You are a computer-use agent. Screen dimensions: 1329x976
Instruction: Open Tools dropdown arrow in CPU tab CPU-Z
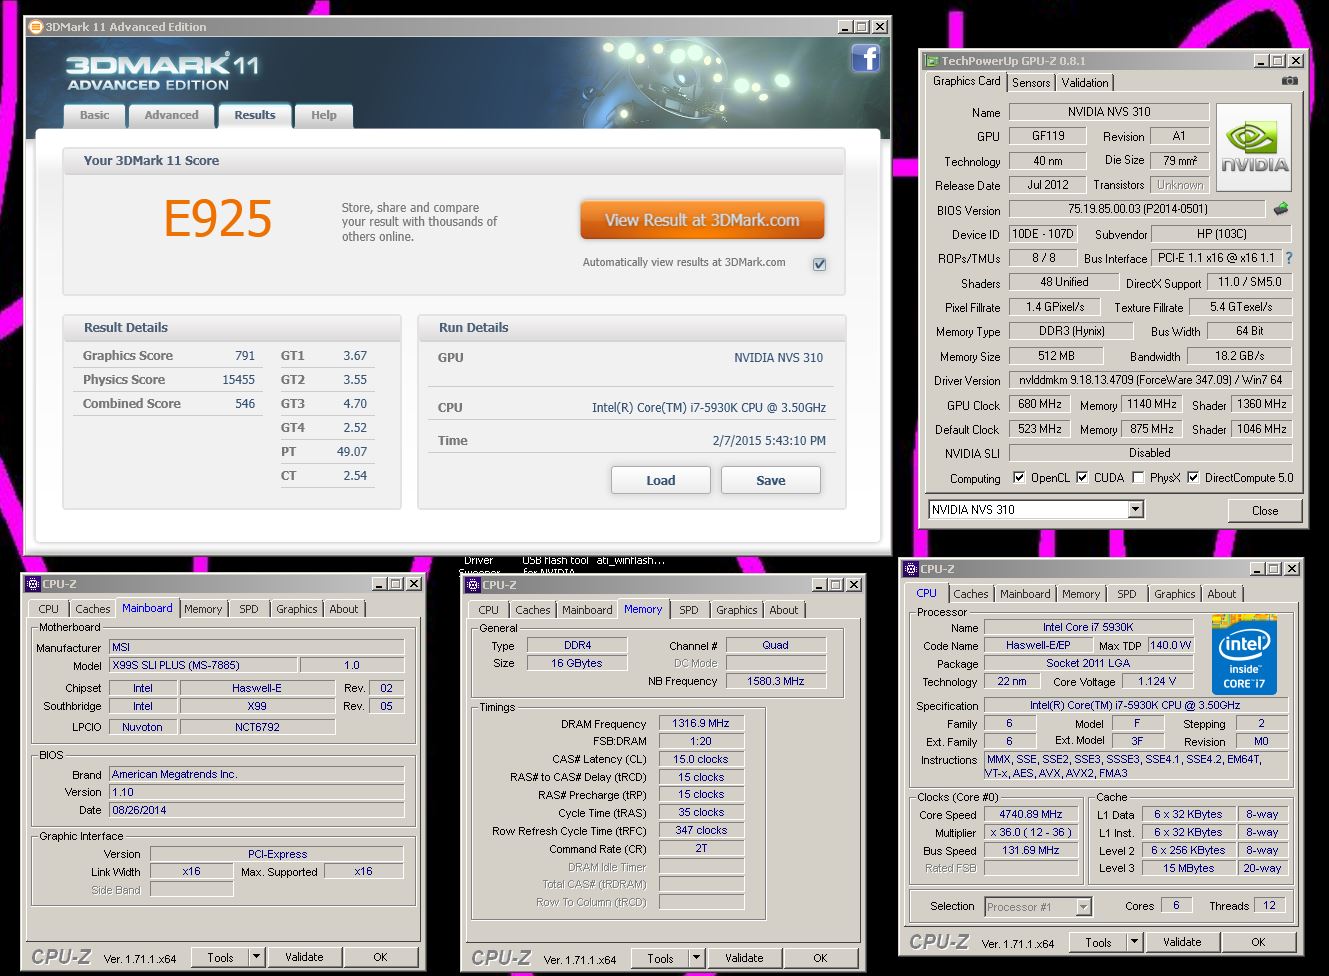coord(1134,942)
